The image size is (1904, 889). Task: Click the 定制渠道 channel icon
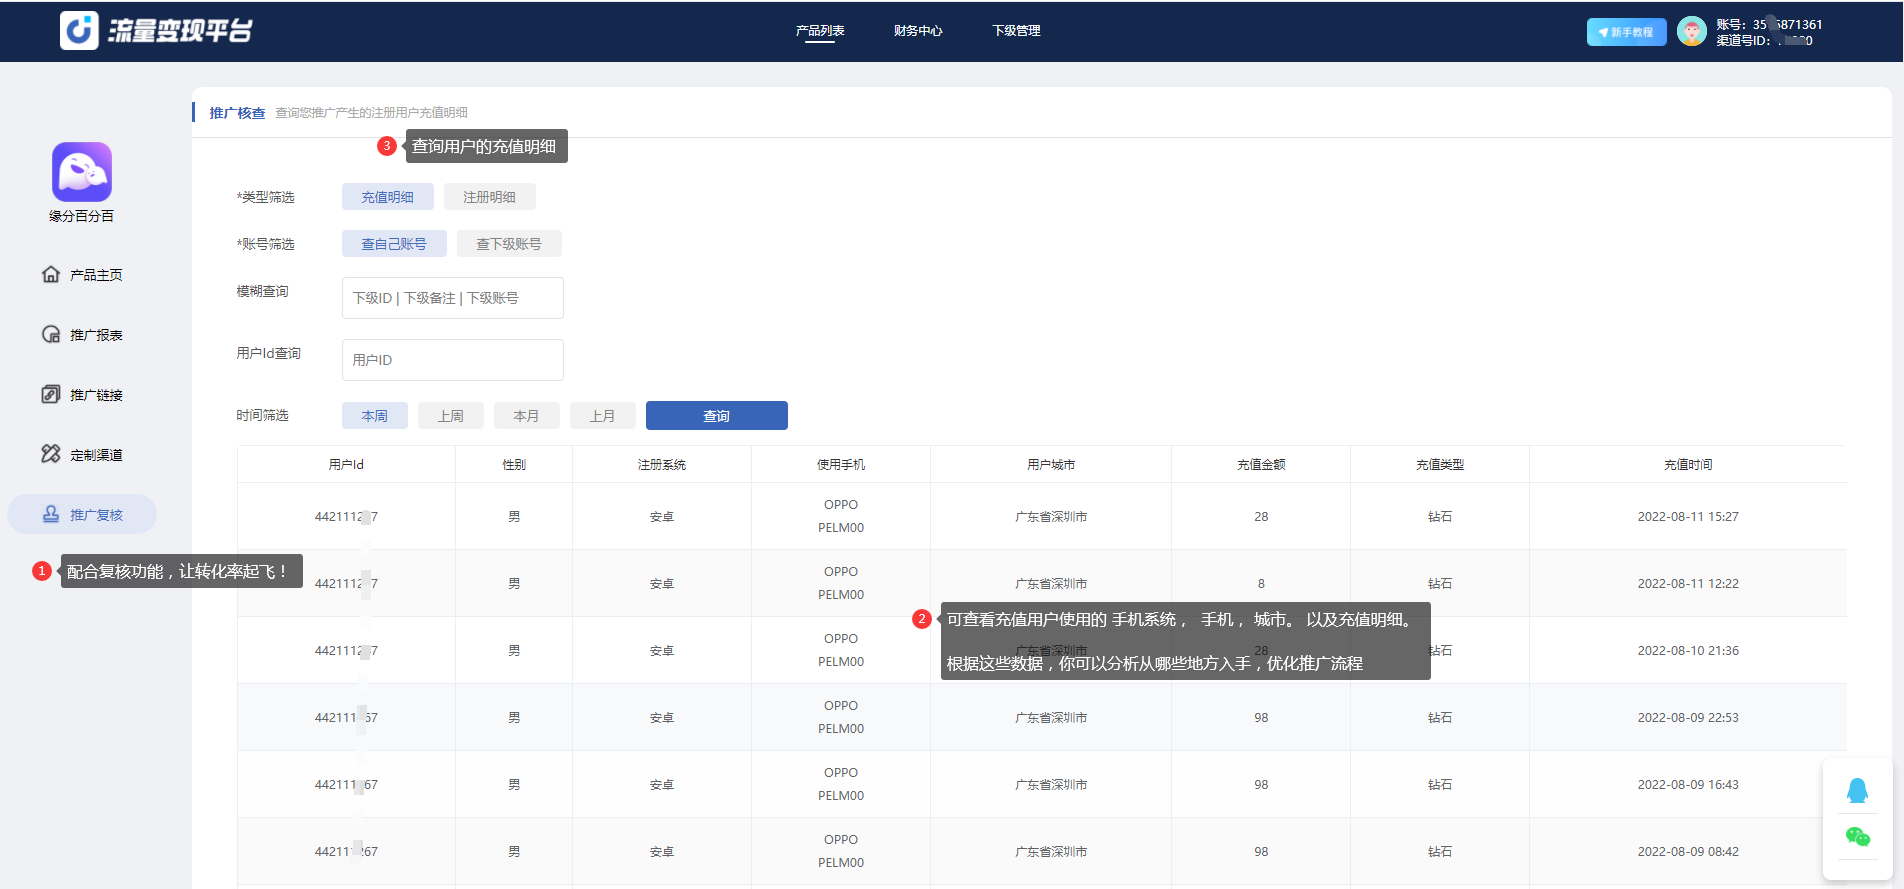coord(51,454)
